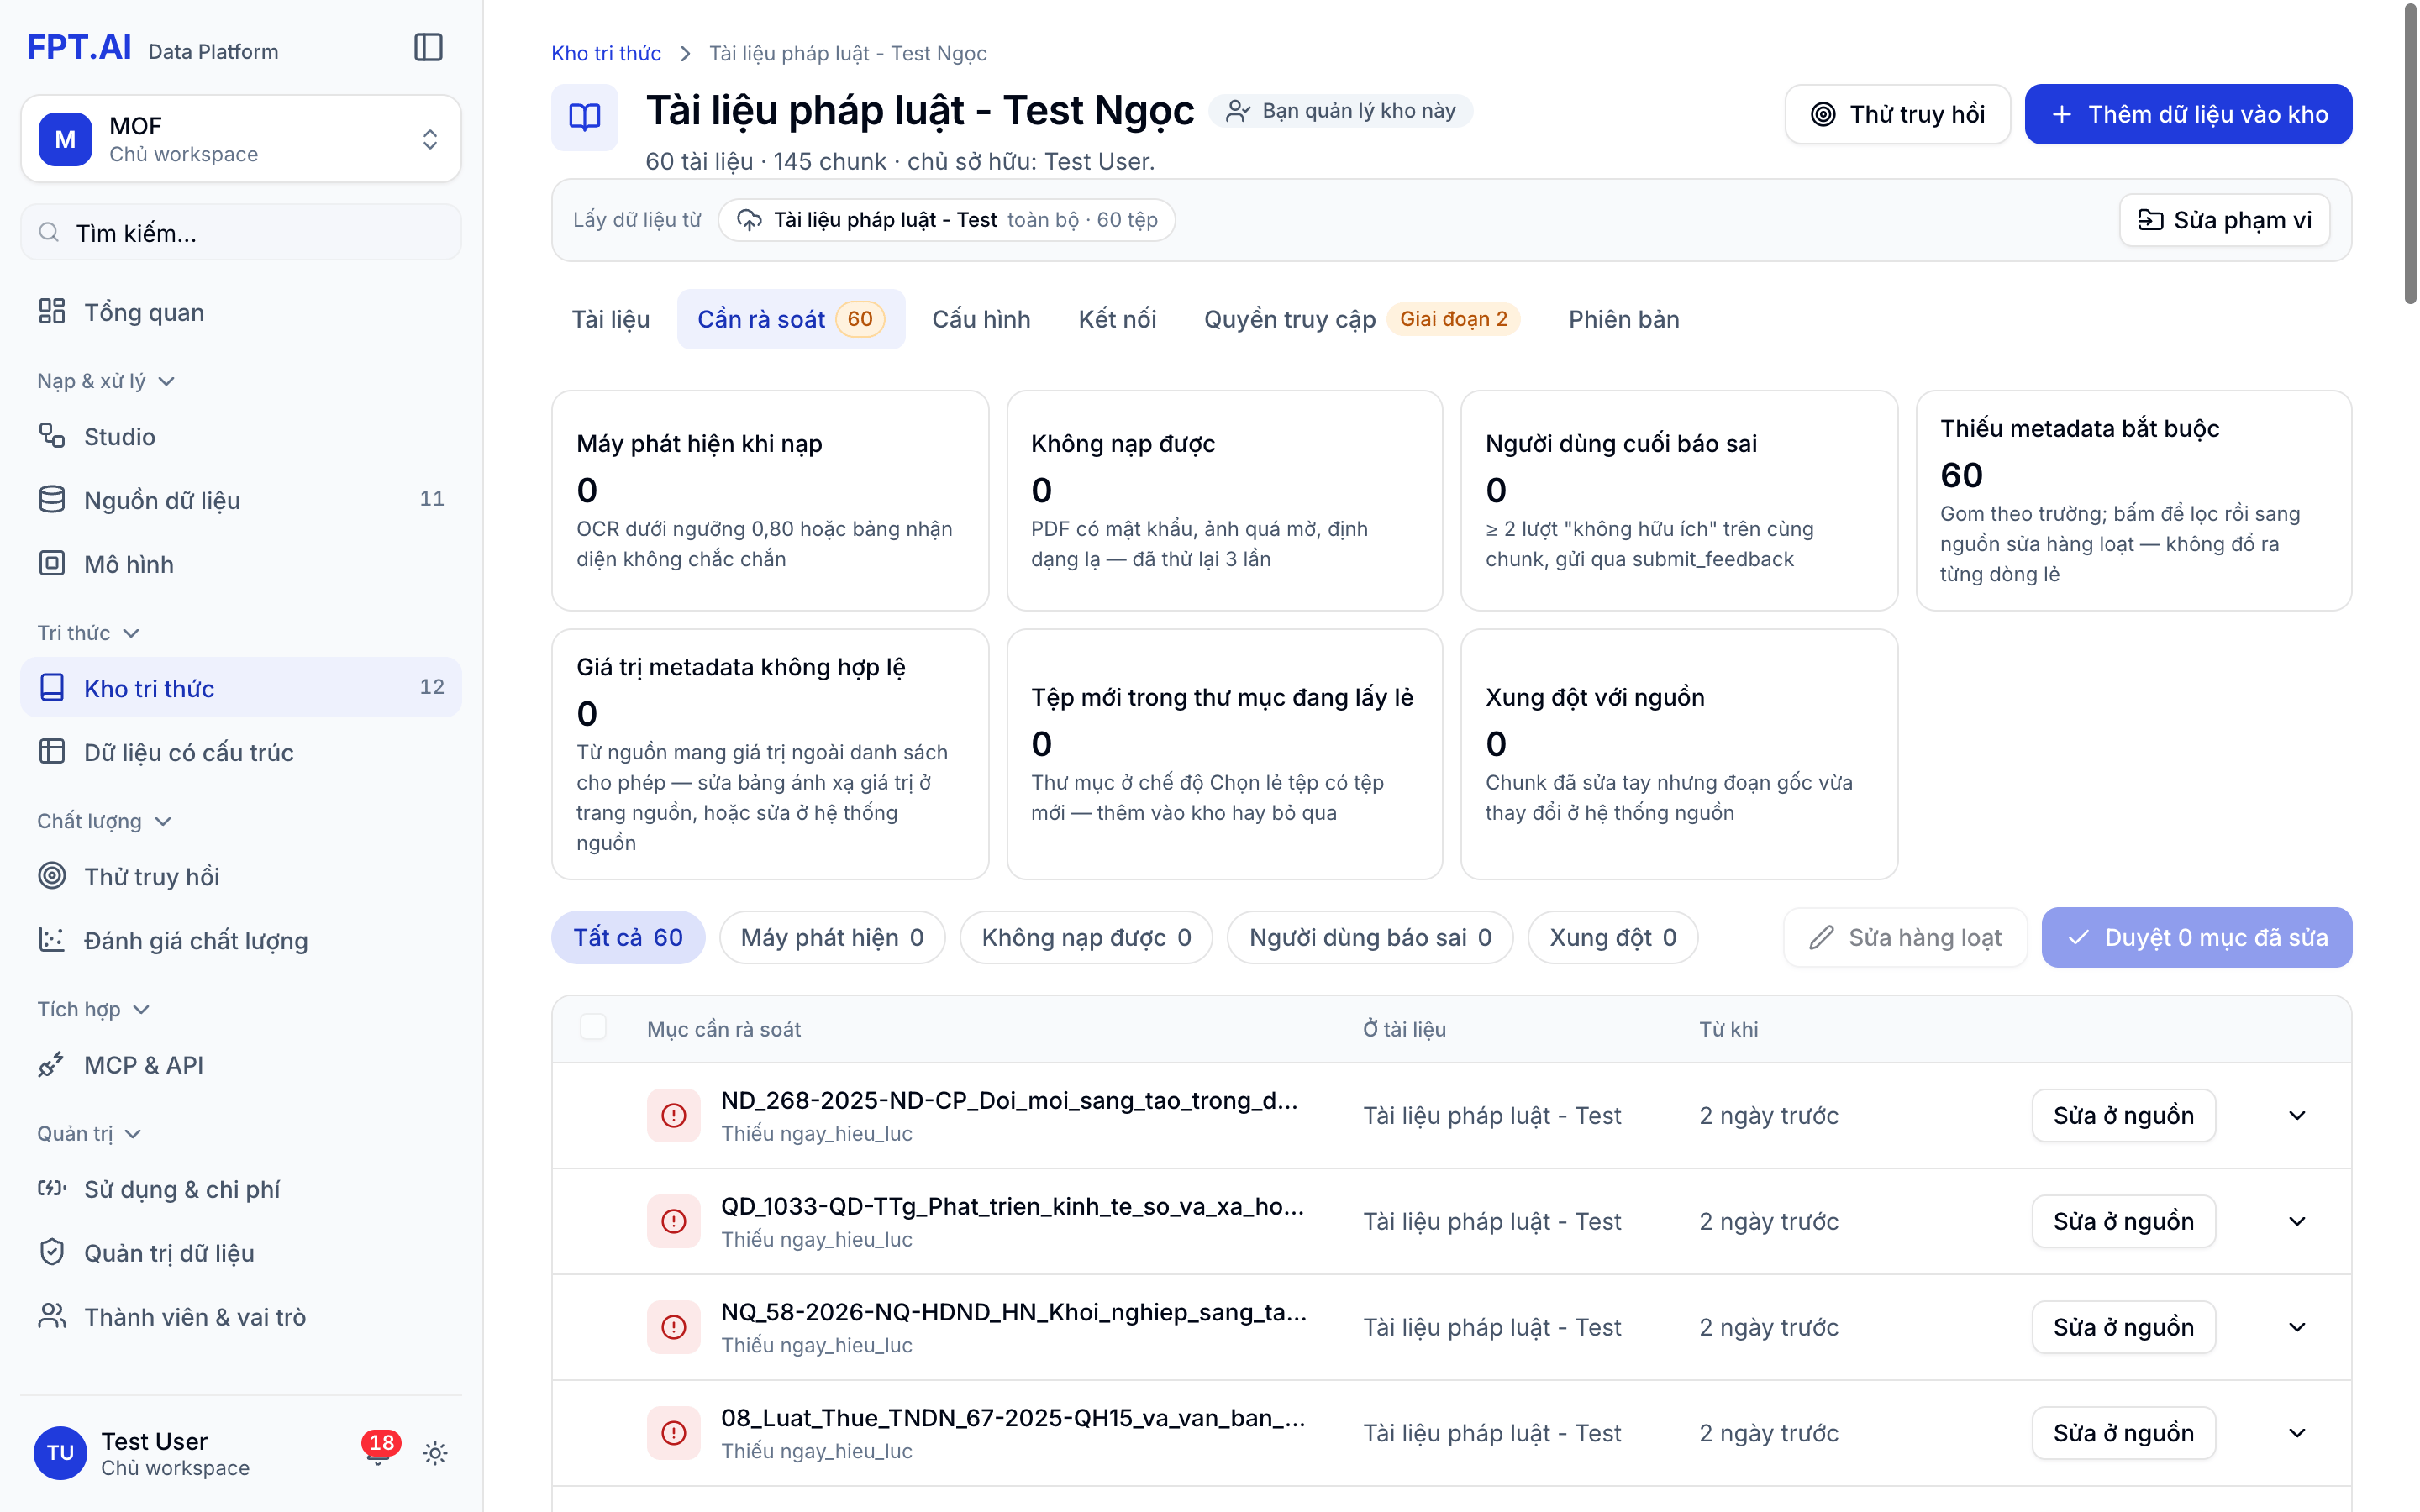This screenshot has width=2420, height=1512.
Task: Open MOF workspace switcher dropdown
Action: pyautogui.click(x=241, y=139)
